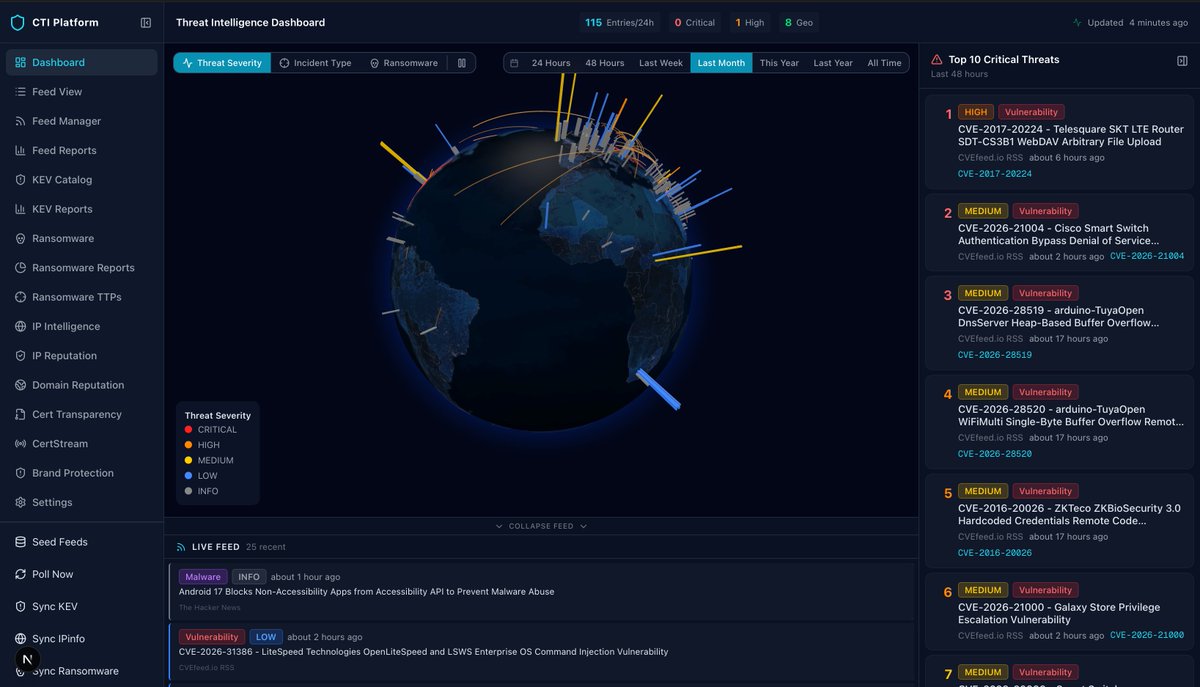Screen dimensions: 1200x687
Task: Open the Telesquare SKT LTE Router threat title
Action: pos(1070,136)
